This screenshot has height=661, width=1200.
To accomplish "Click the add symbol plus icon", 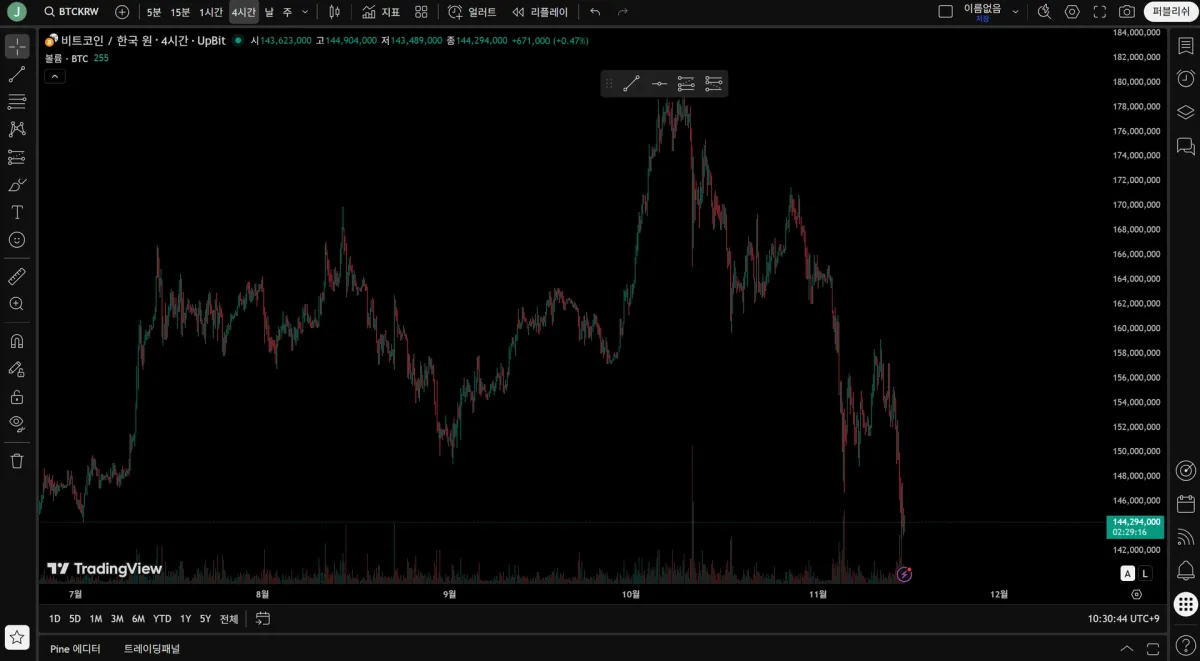I will point(122,12).
